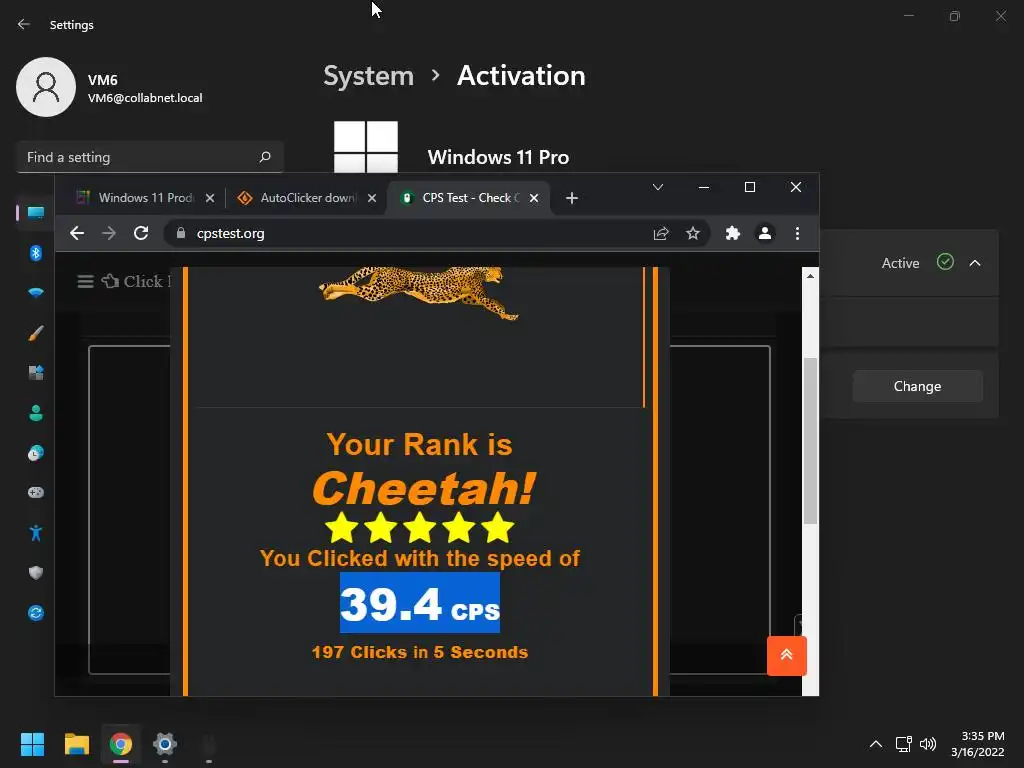Open Accessibility category in Settings sidebar
The width and height of the screenshot is (1024, 768).
[x=36, y=533]
